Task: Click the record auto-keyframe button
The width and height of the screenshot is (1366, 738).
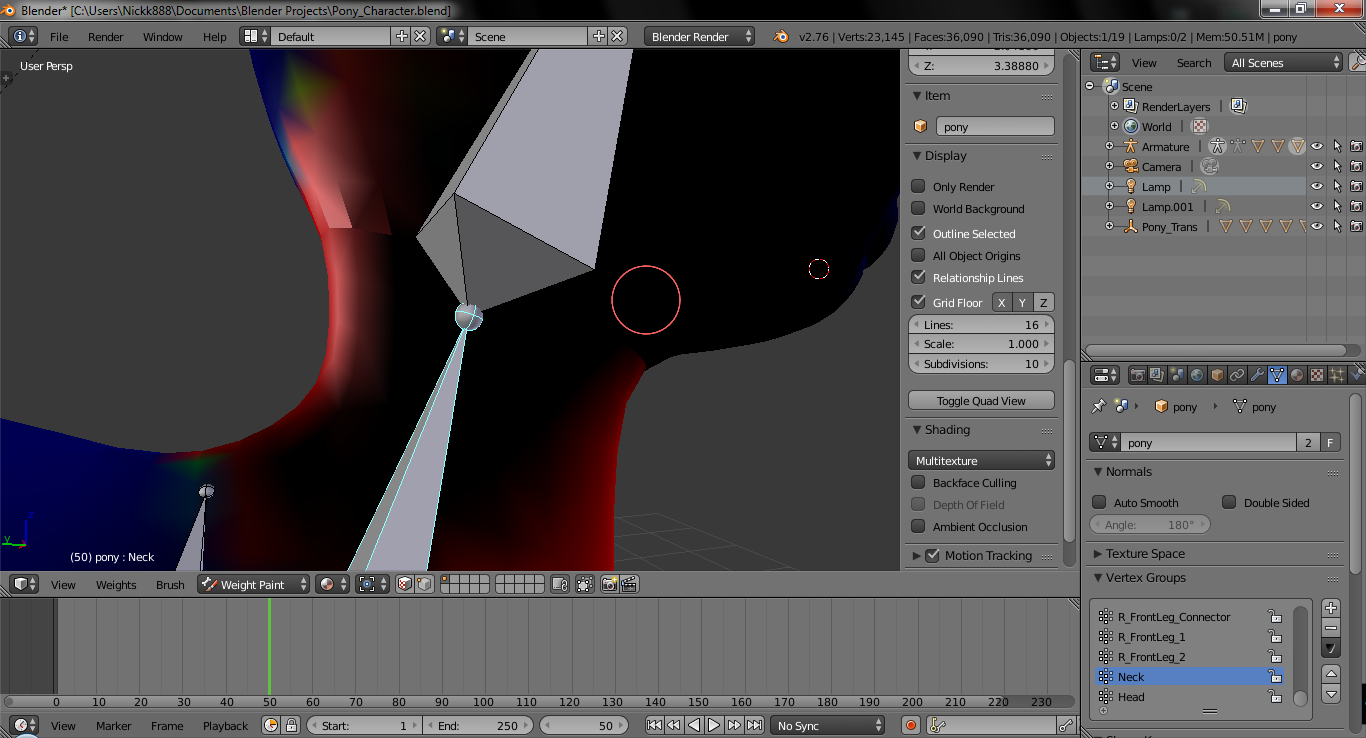Action: pyautogui.click(x=911, y=726)
